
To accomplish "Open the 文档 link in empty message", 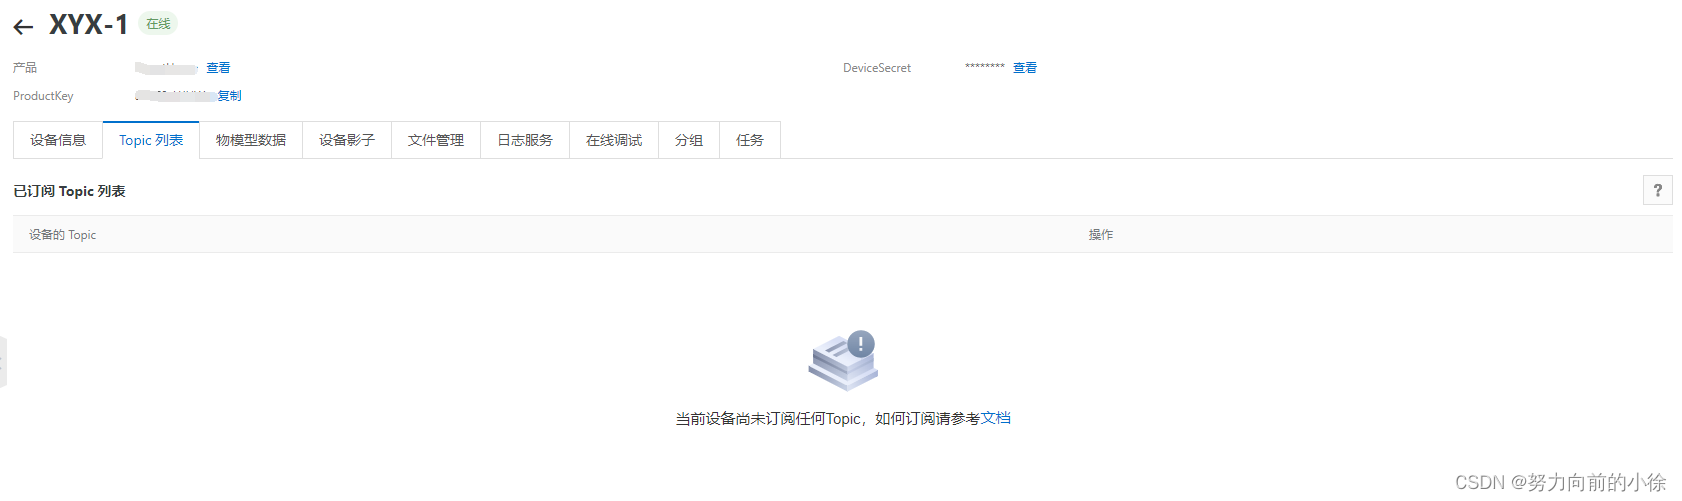I will (995, 418).
